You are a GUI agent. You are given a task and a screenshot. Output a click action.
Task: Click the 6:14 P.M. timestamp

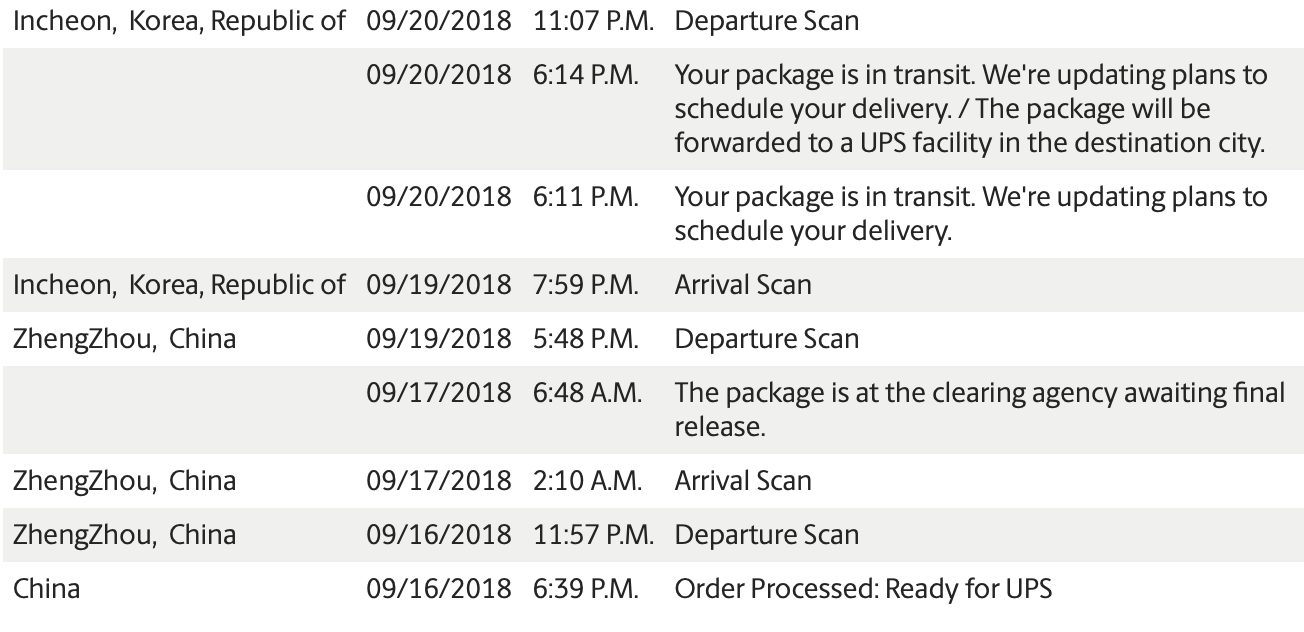tap(586, 76)
